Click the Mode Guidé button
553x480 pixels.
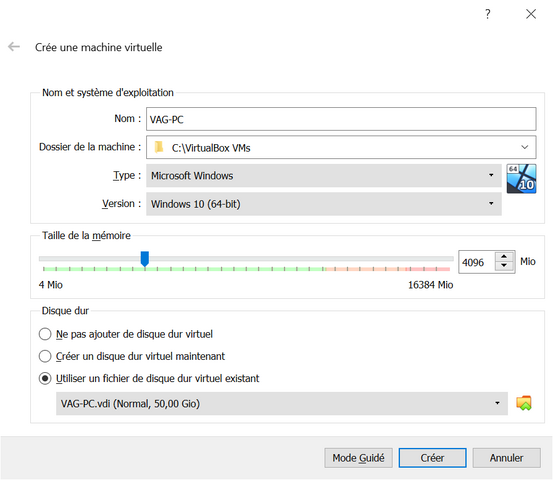click(358, 458)
